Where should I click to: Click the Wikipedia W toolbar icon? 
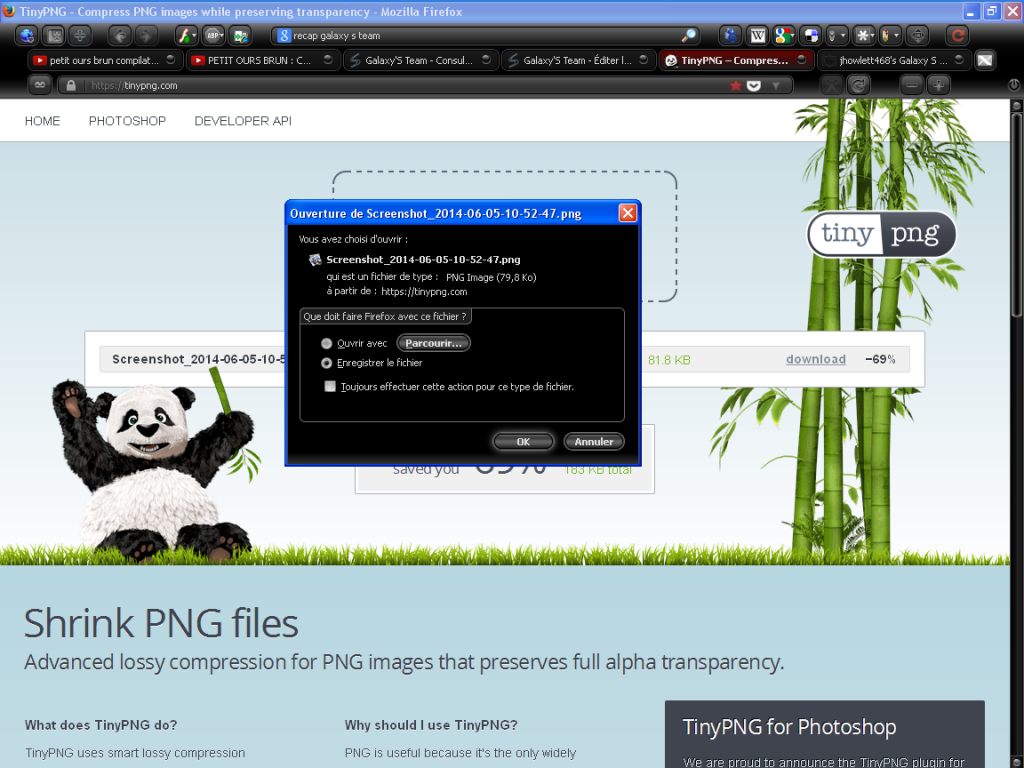(758, 35)
